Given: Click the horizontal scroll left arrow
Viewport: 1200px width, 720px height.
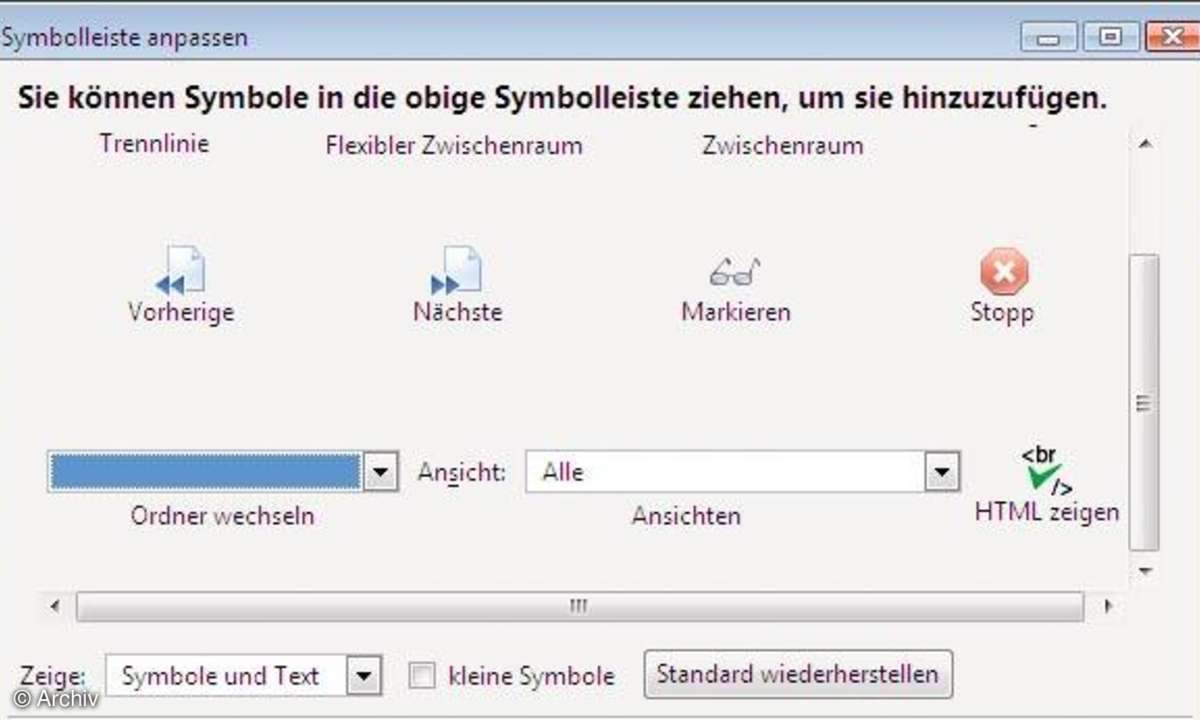Looking at the screenshot, I should click(x=55, y=606).
